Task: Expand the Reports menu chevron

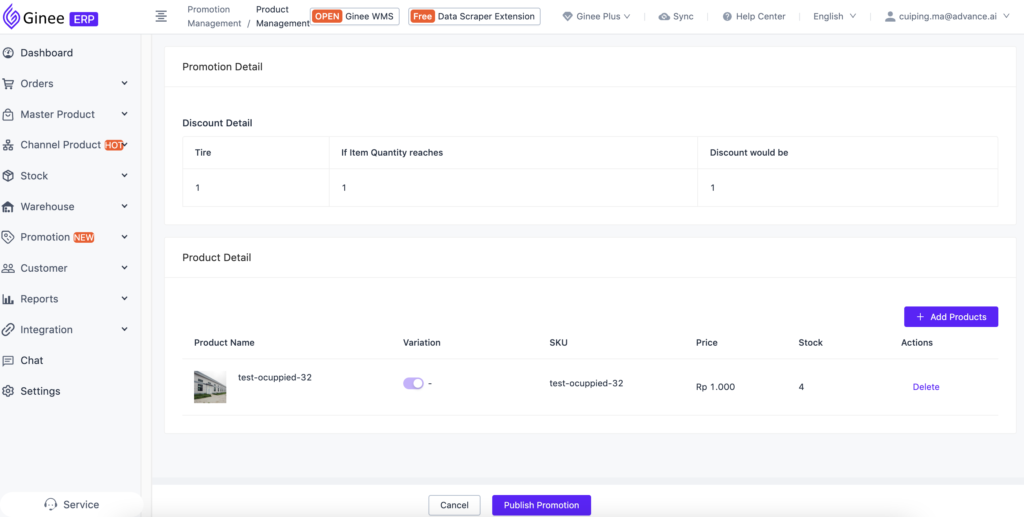Action: [125, 299]
